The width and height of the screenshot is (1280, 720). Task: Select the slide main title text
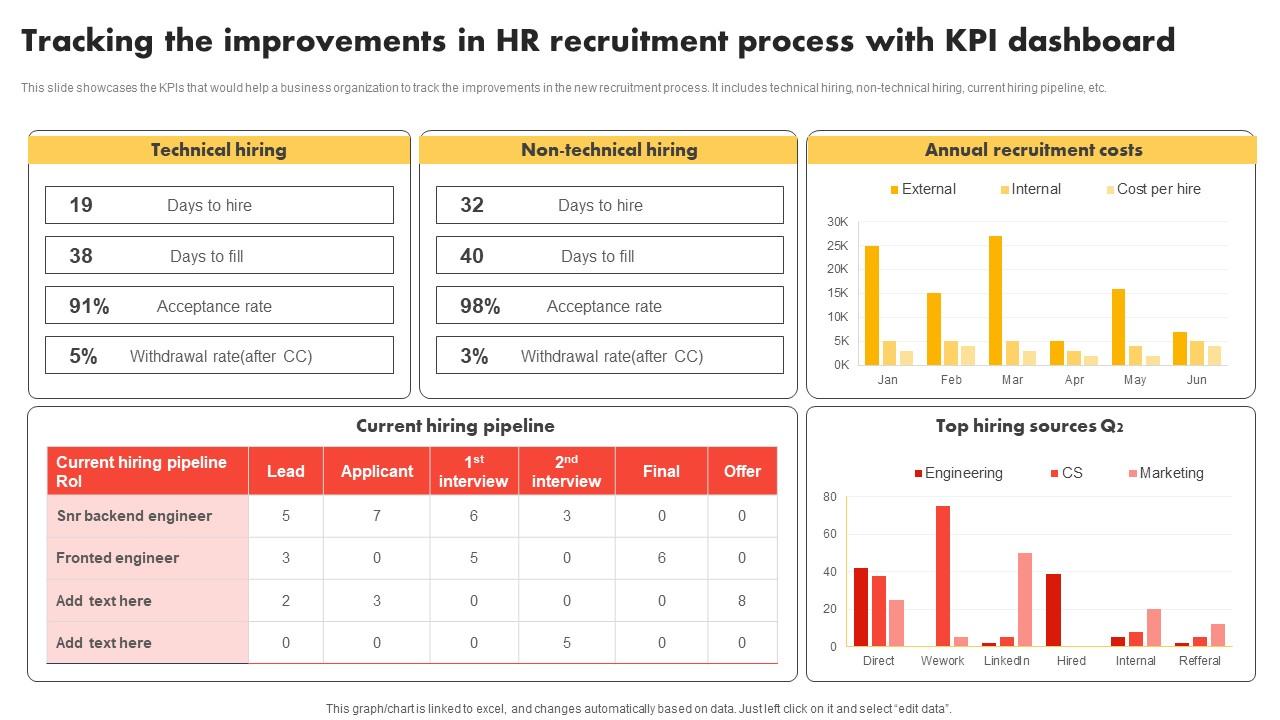tap(598, 41)
